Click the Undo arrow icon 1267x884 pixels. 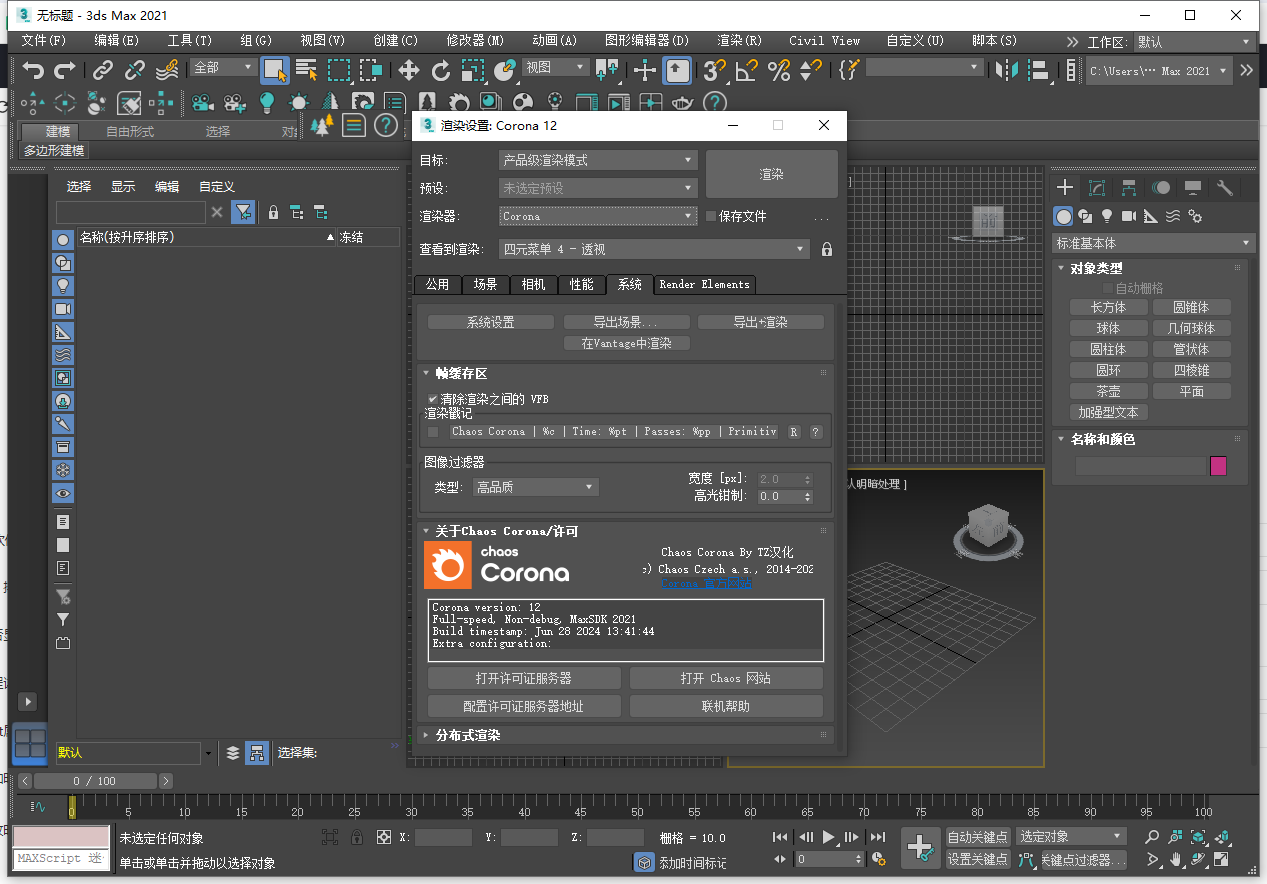34,70
